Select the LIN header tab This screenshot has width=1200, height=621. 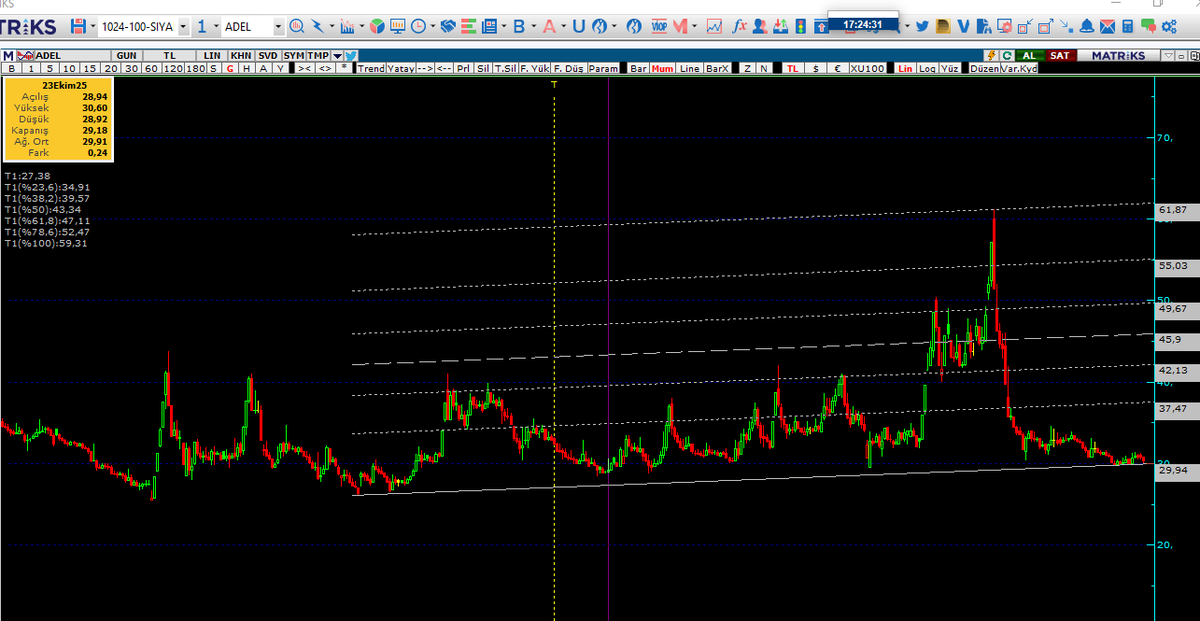[x=212, y=56]
